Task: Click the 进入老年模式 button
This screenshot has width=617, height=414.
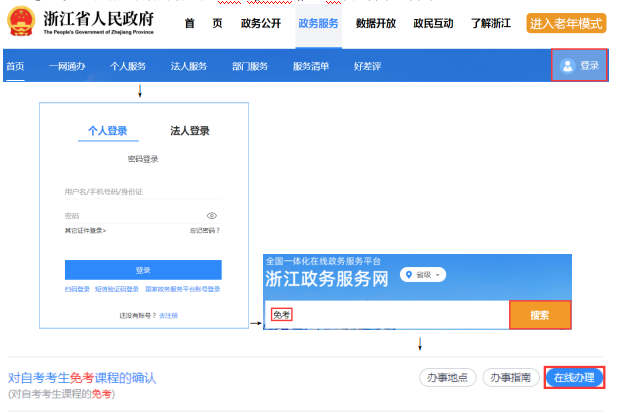Action: pos(566,23)
